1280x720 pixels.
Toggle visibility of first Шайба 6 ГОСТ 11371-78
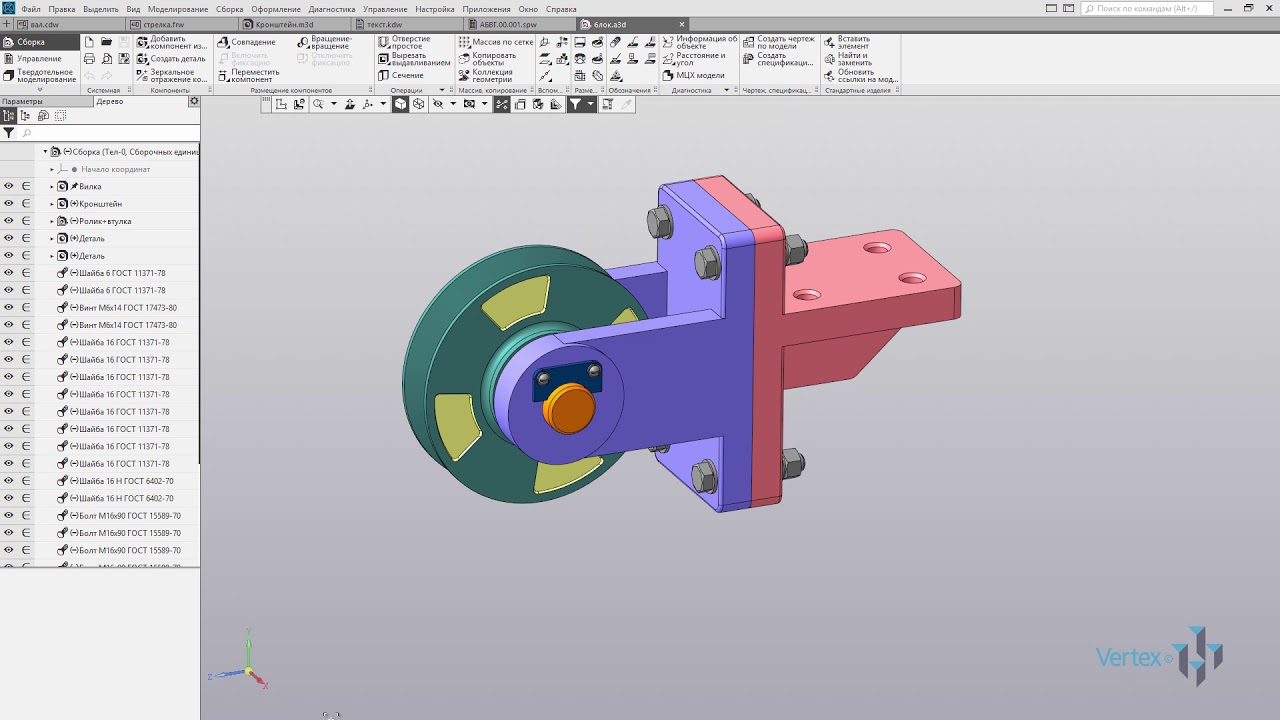click(8, 273)
